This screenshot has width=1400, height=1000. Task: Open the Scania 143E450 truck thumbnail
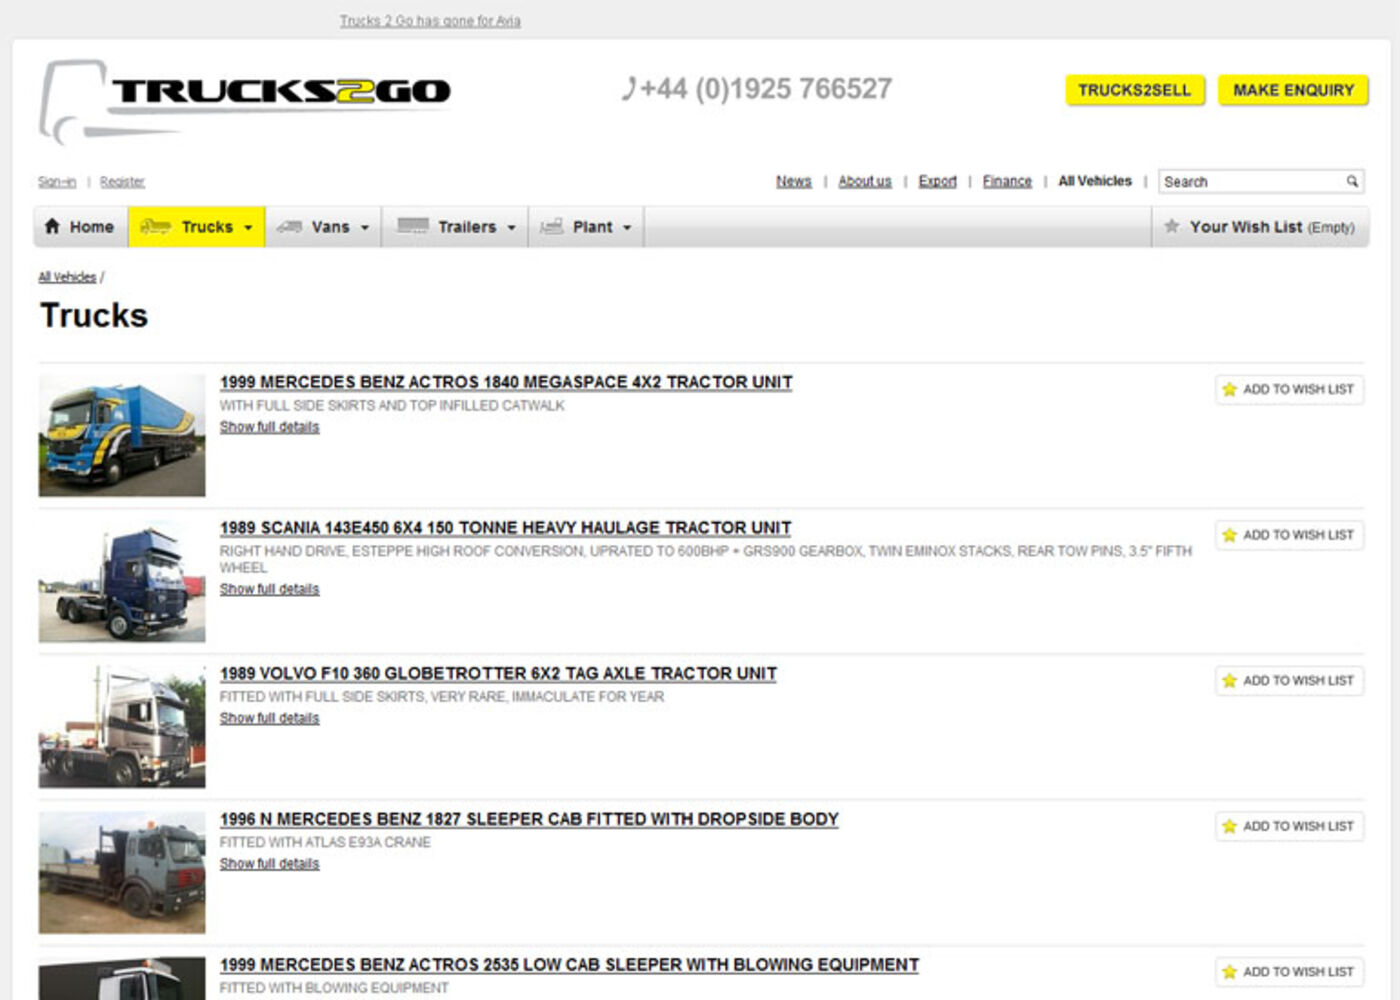(x=122, y=581)
